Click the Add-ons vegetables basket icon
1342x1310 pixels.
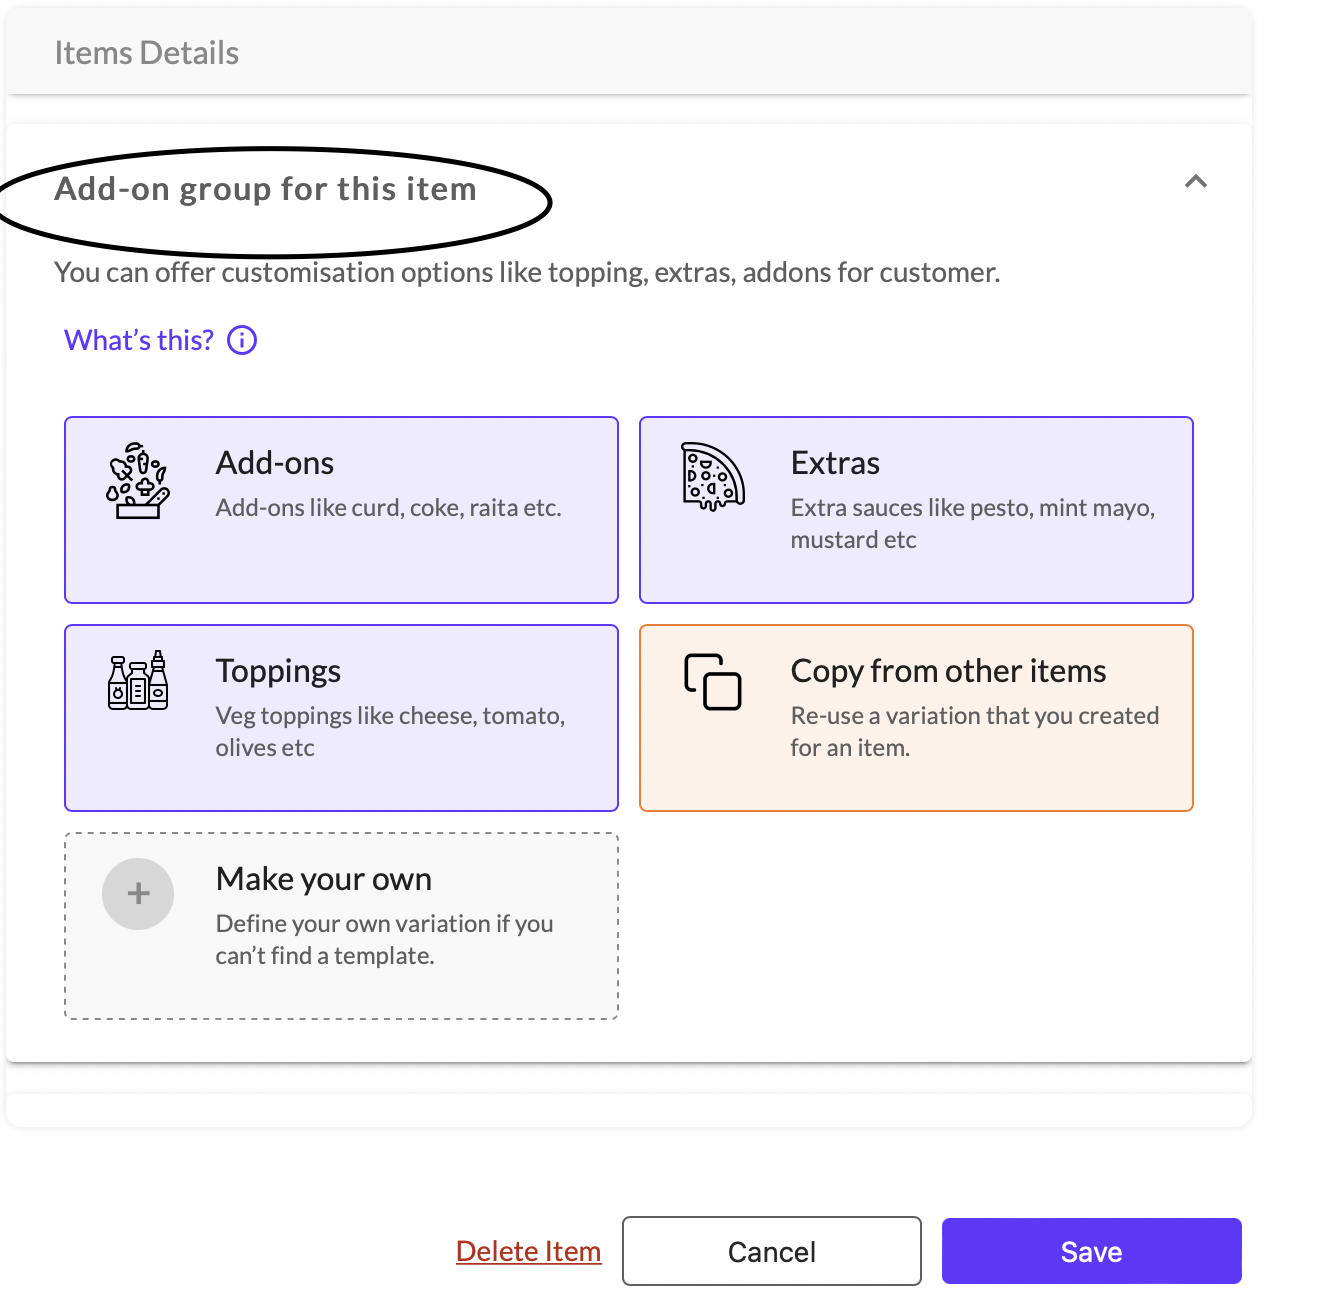(x=138, y=480)
